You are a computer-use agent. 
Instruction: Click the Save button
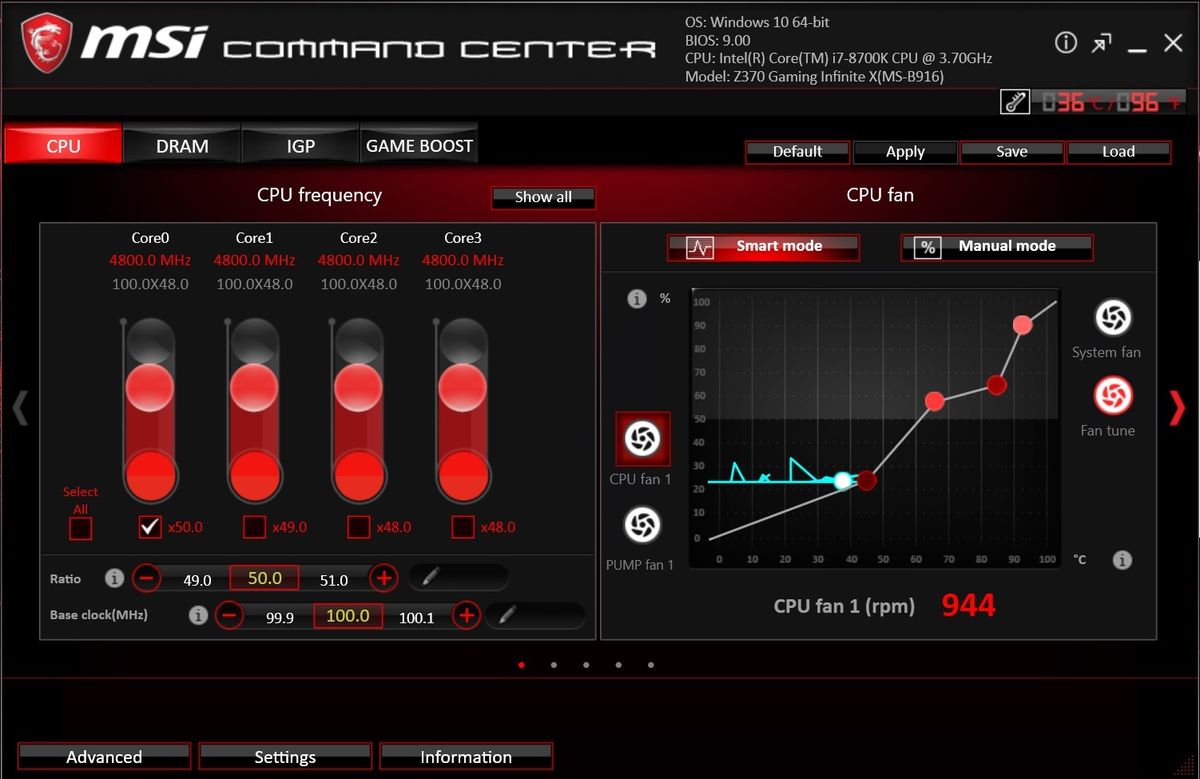click(x=1012, y=151)
